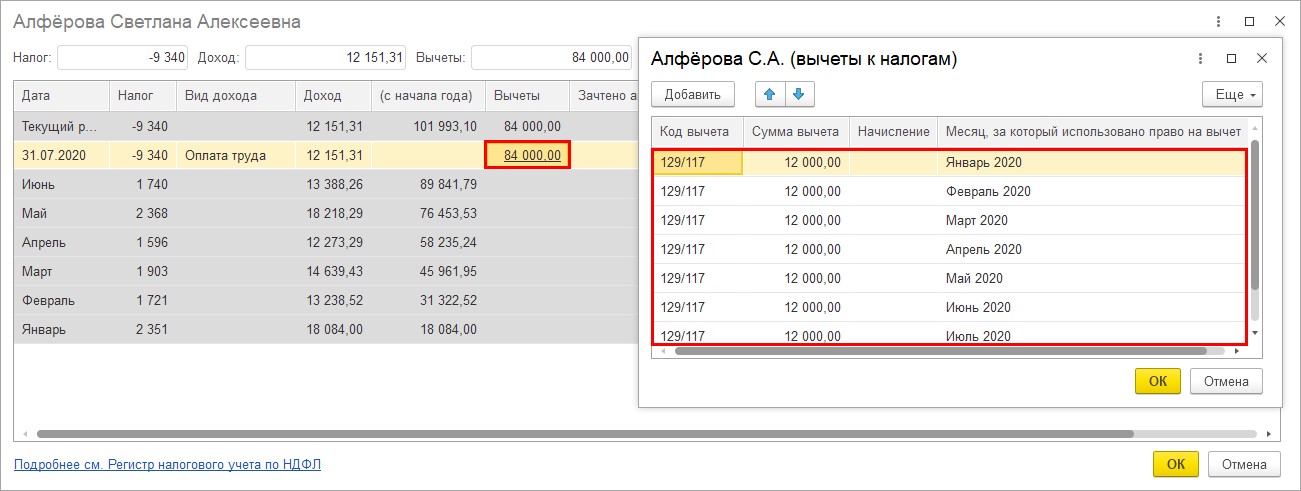This screenshot has height=491, width=1301.
Task: Open the underlined 84 000,00 deduction link
Action: click(x=532, y=155)
